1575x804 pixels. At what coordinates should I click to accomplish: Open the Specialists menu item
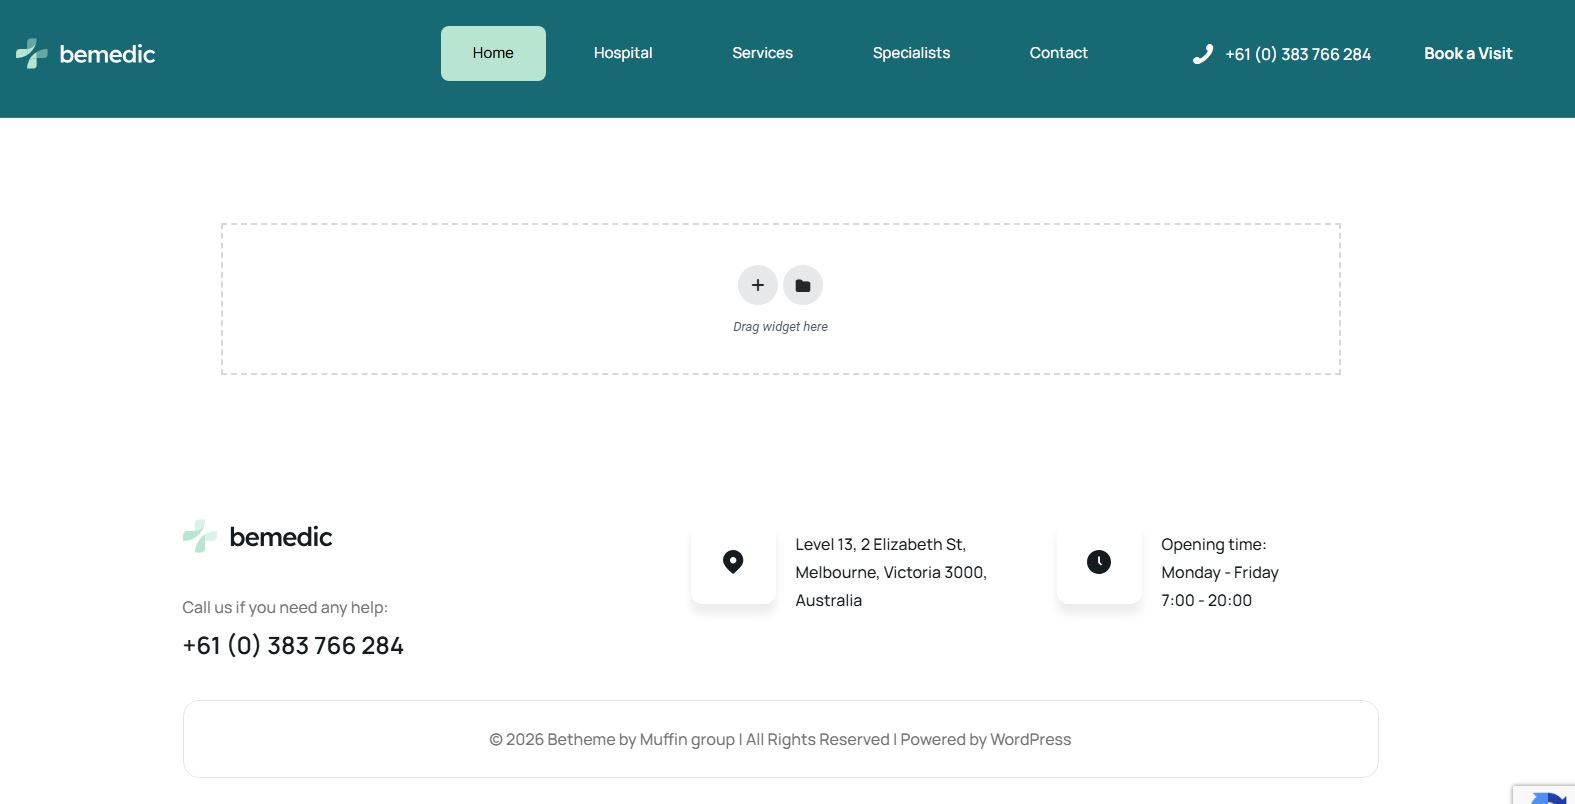click(911, 53)
